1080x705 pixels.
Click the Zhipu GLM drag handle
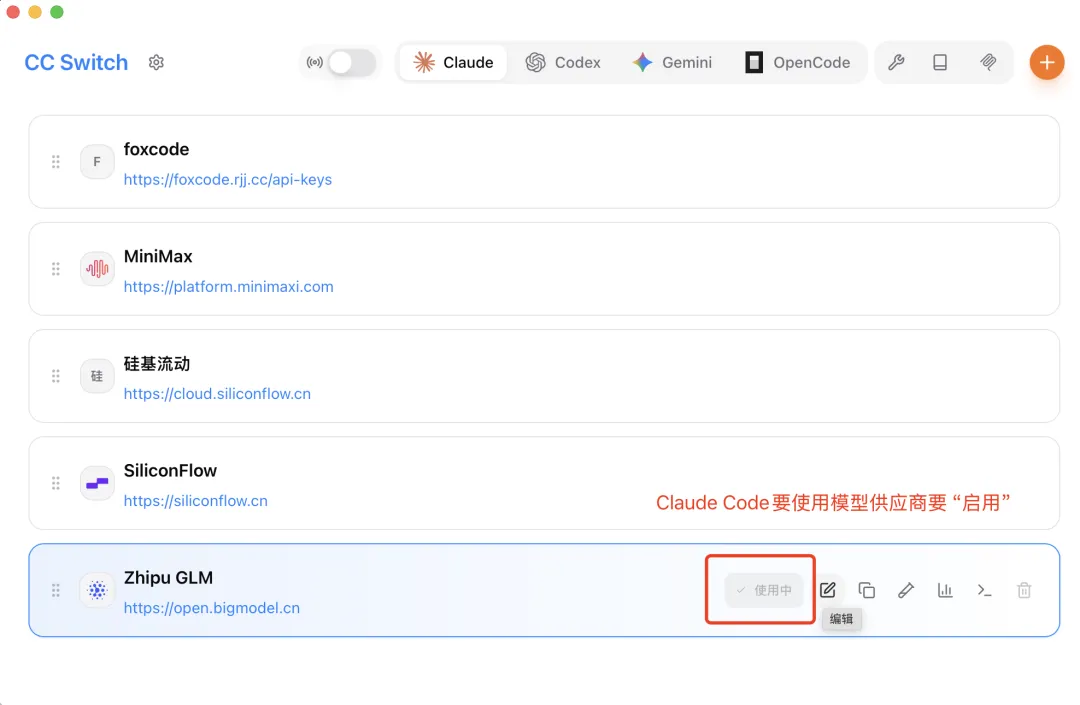pos(56,590)
